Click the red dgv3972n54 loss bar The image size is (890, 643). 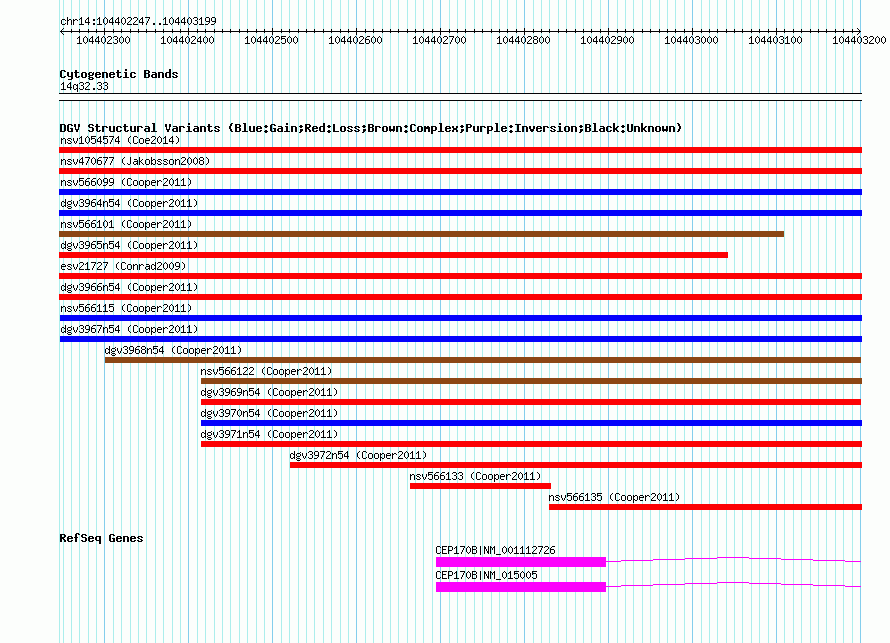coord(576,465)
